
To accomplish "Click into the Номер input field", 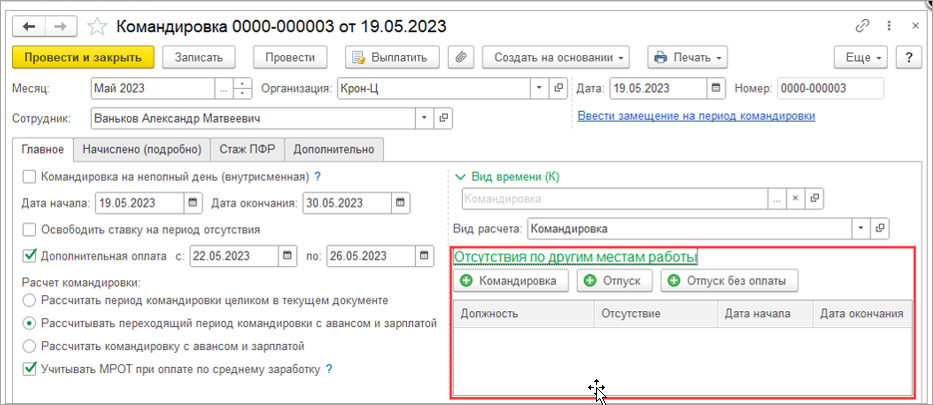I will coord(830,88).
